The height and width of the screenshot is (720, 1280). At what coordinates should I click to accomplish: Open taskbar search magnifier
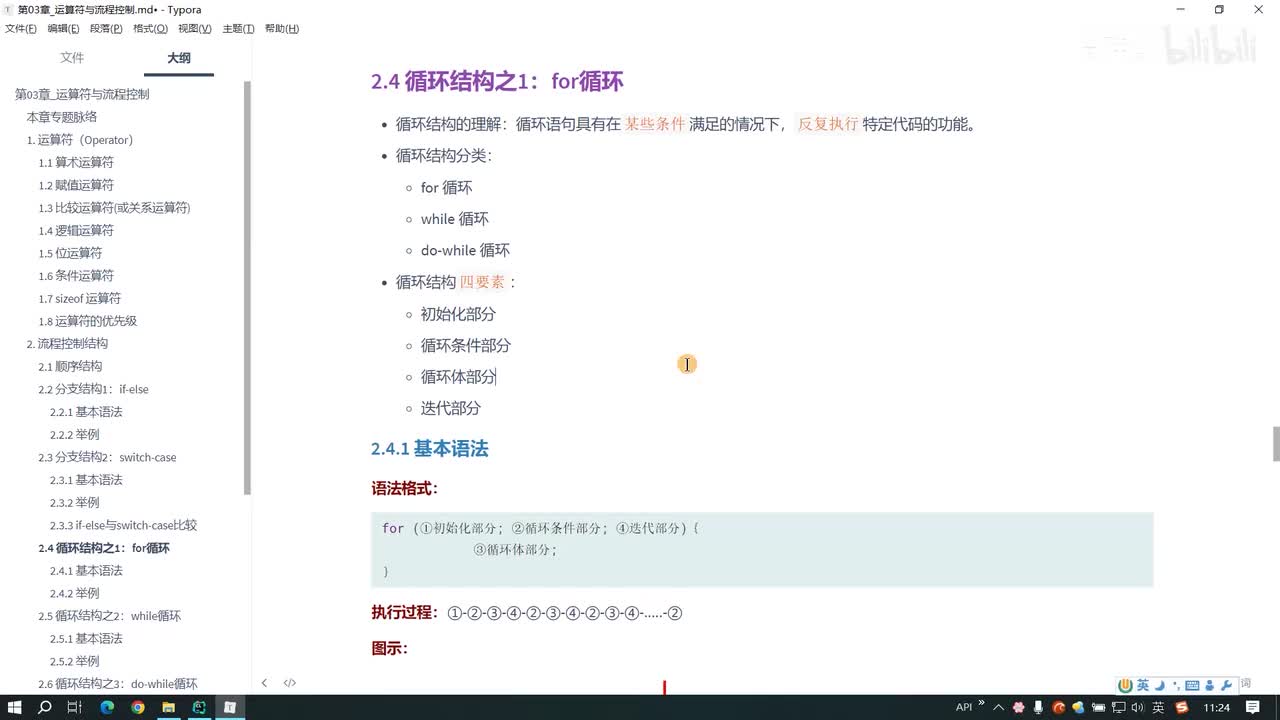[45, 707]
